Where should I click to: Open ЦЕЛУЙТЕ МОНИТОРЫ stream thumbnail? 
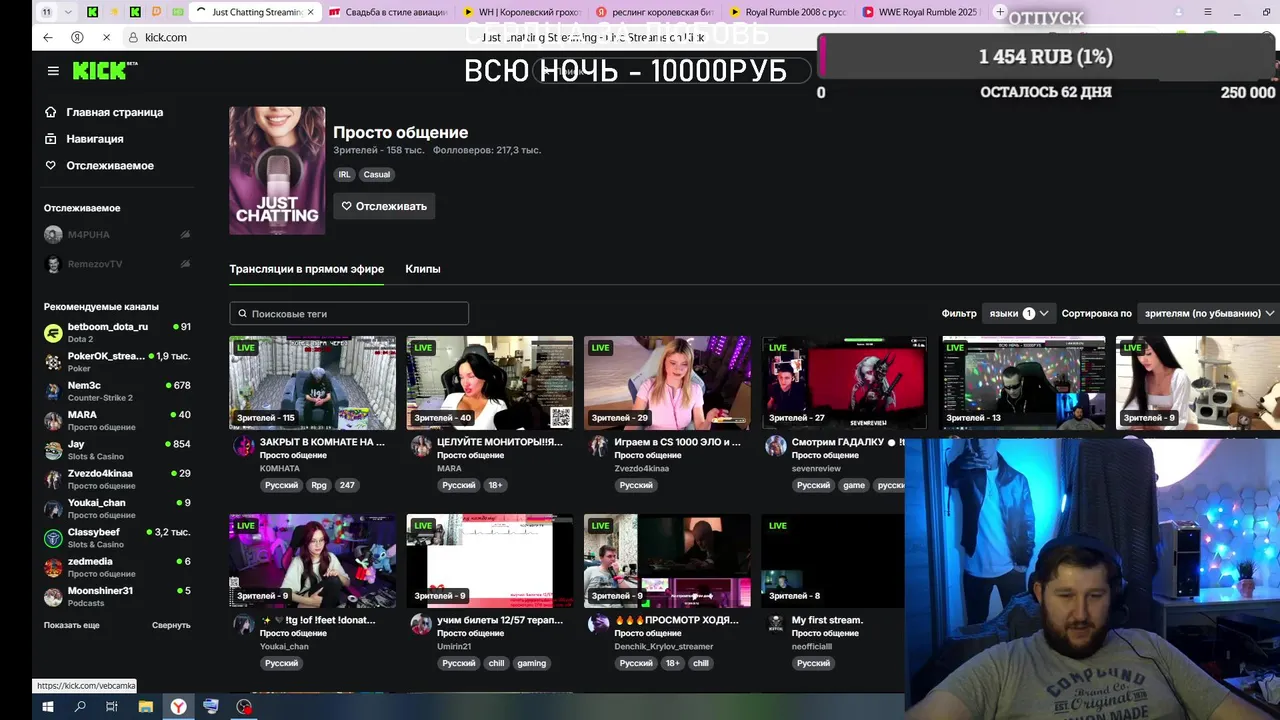click(490, 383)
